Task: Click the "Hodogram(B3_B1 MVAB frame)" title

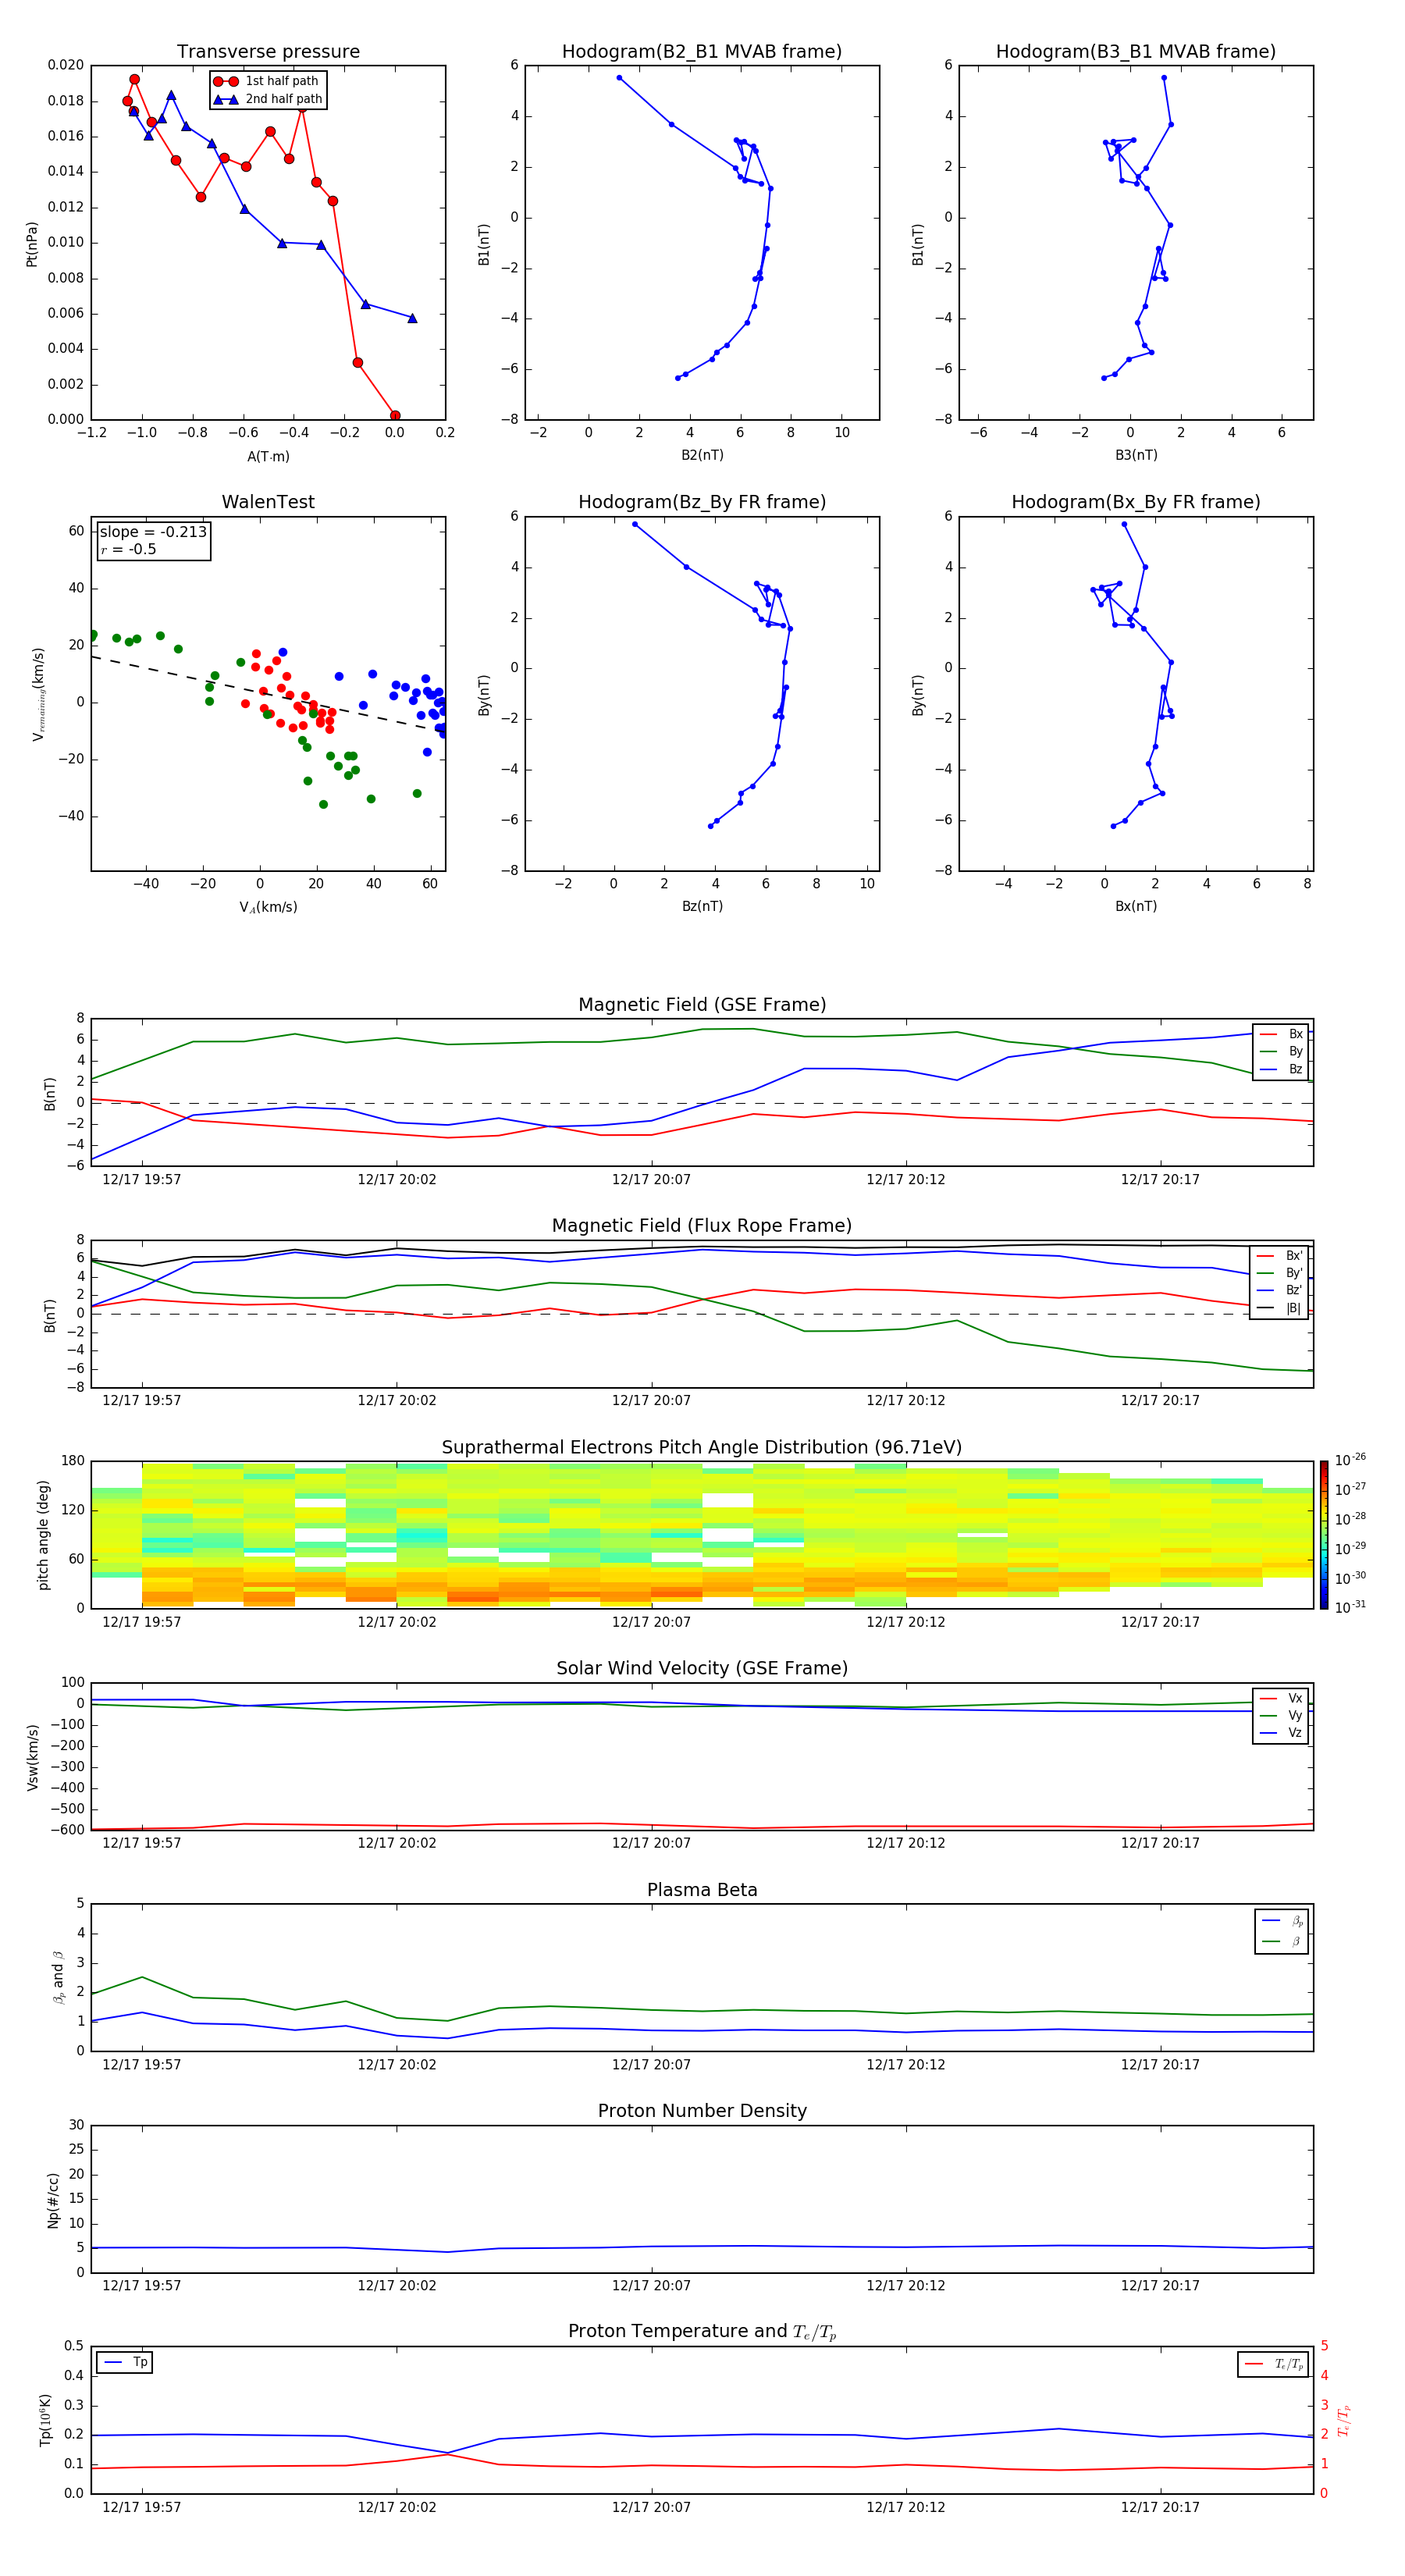Action: pos(1136,52)
